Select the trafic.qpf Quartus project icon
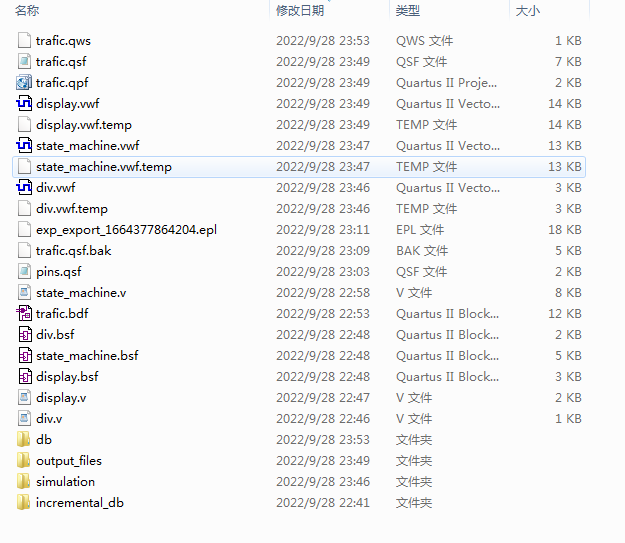 tap(24, 83)
